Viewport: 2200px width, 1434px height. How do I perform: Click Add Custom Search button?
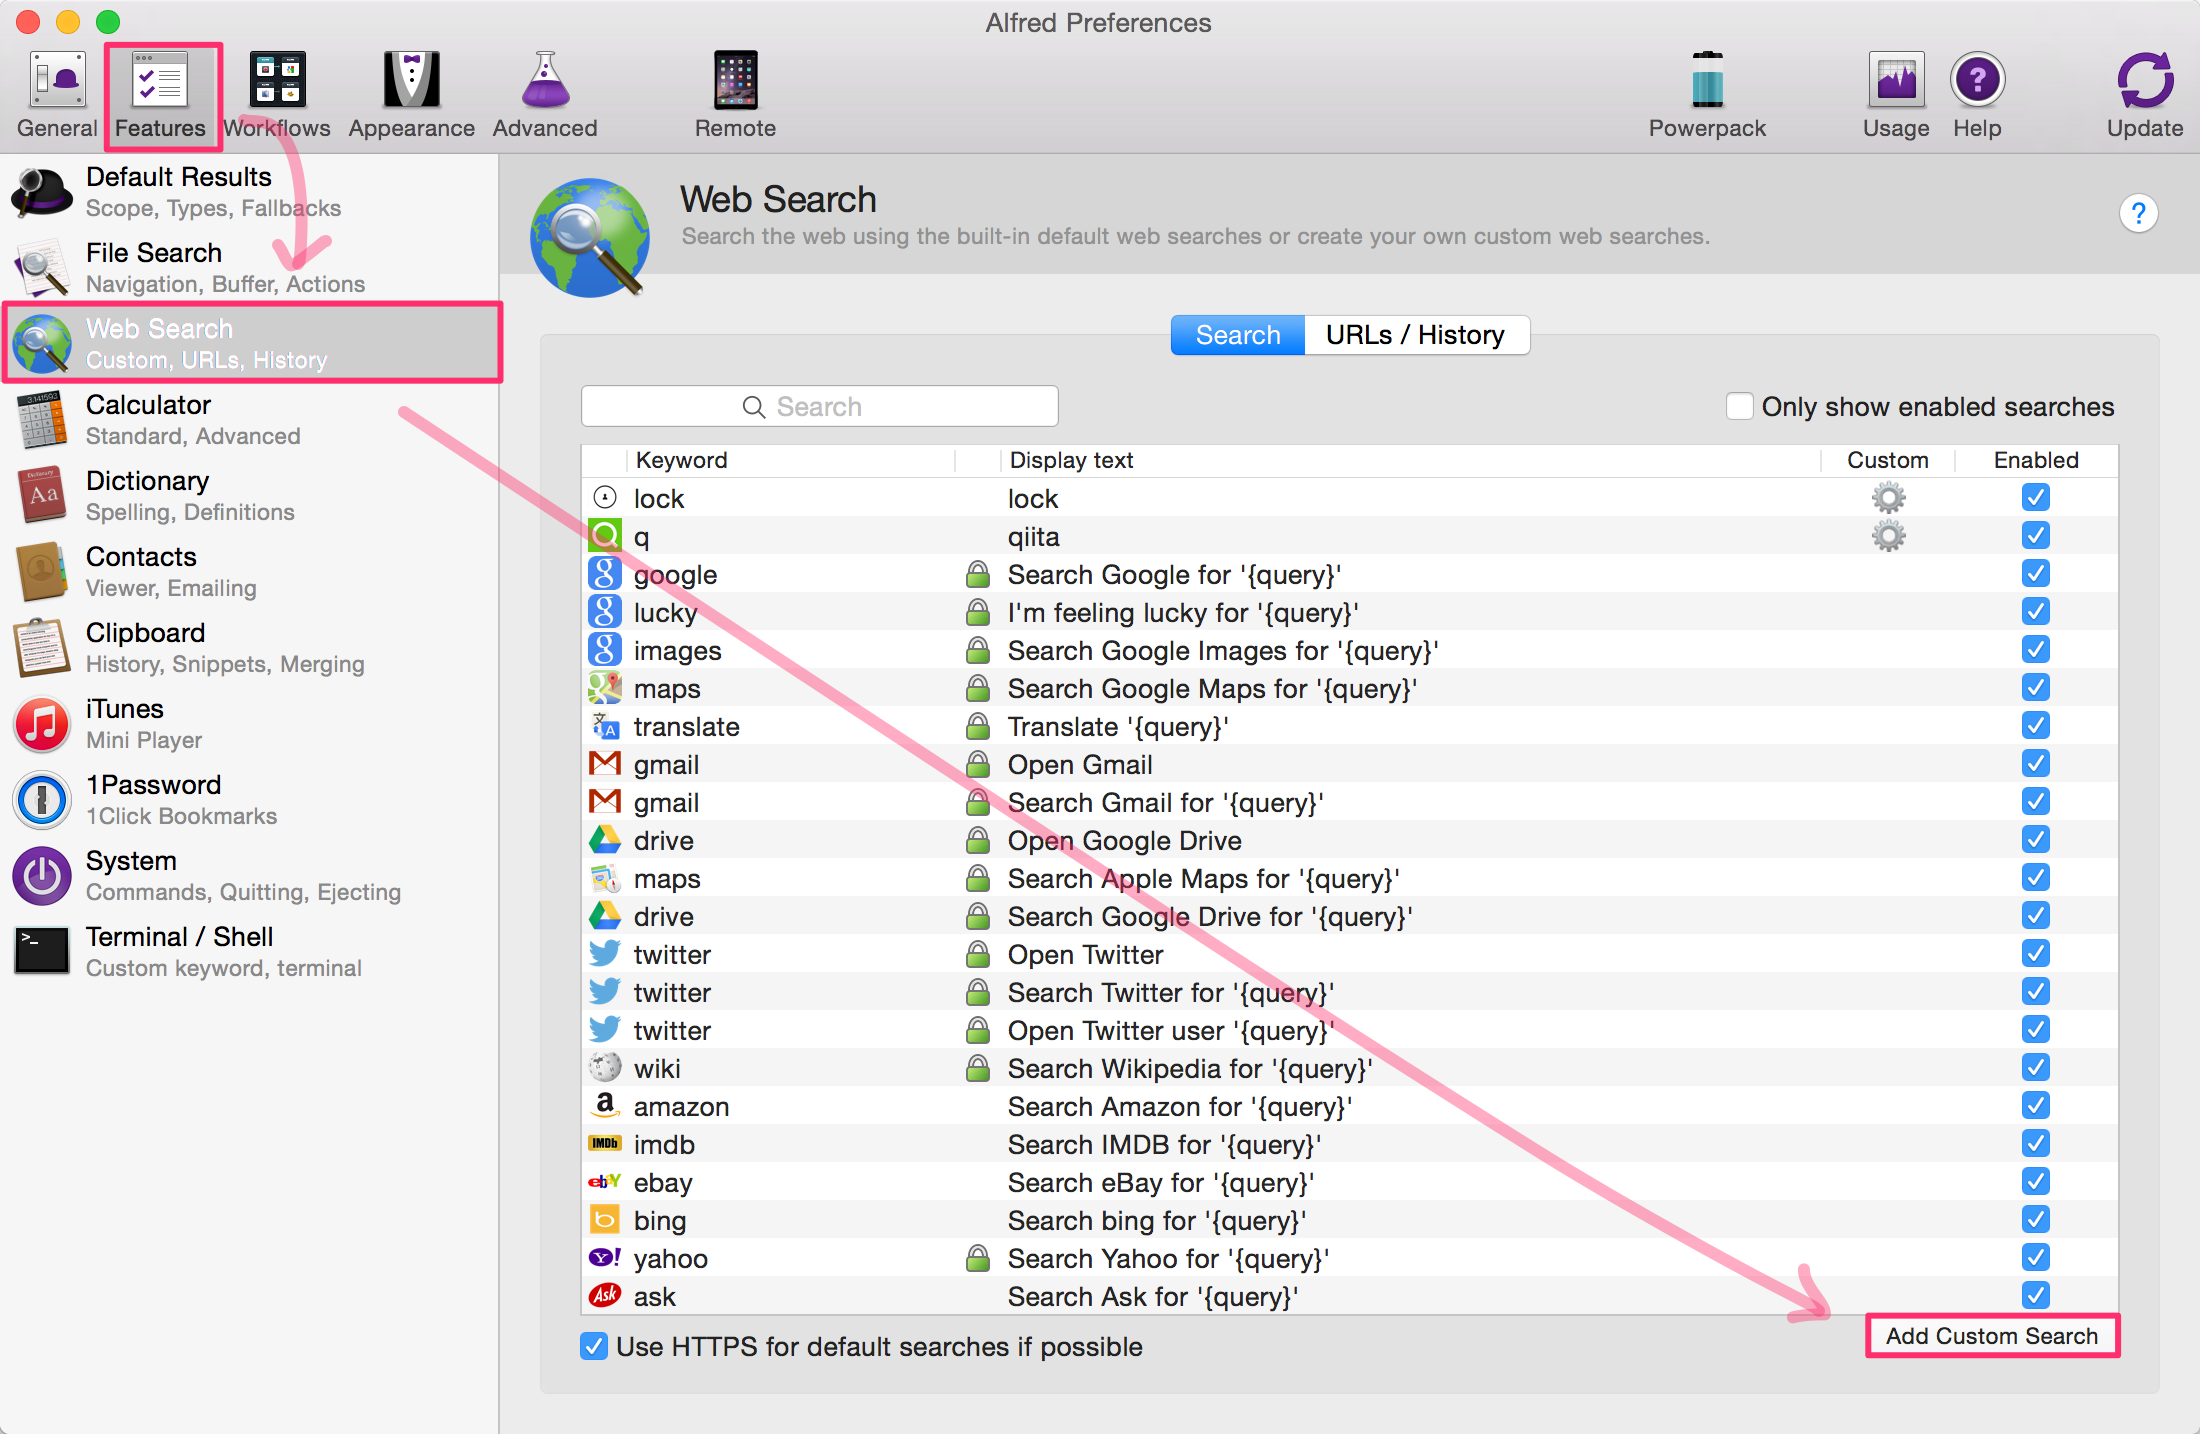coord(1991,1336)
